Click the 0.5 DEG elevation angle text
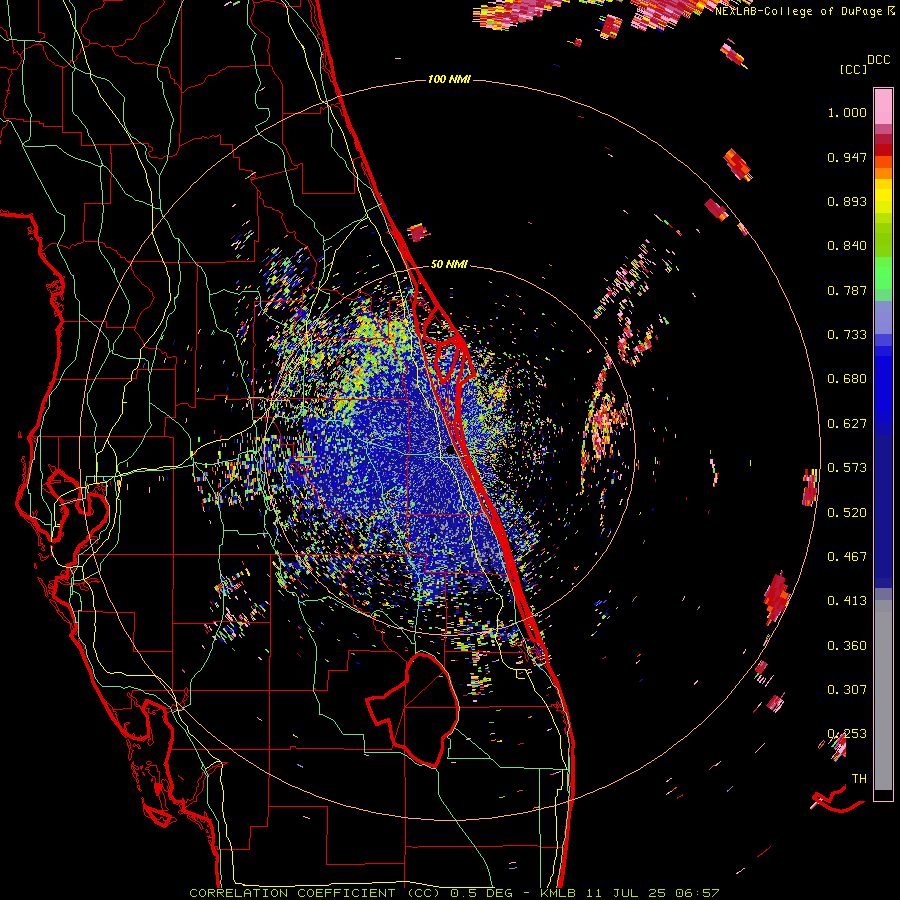Viewport: 900px width, 900px height. click(481, 893)
